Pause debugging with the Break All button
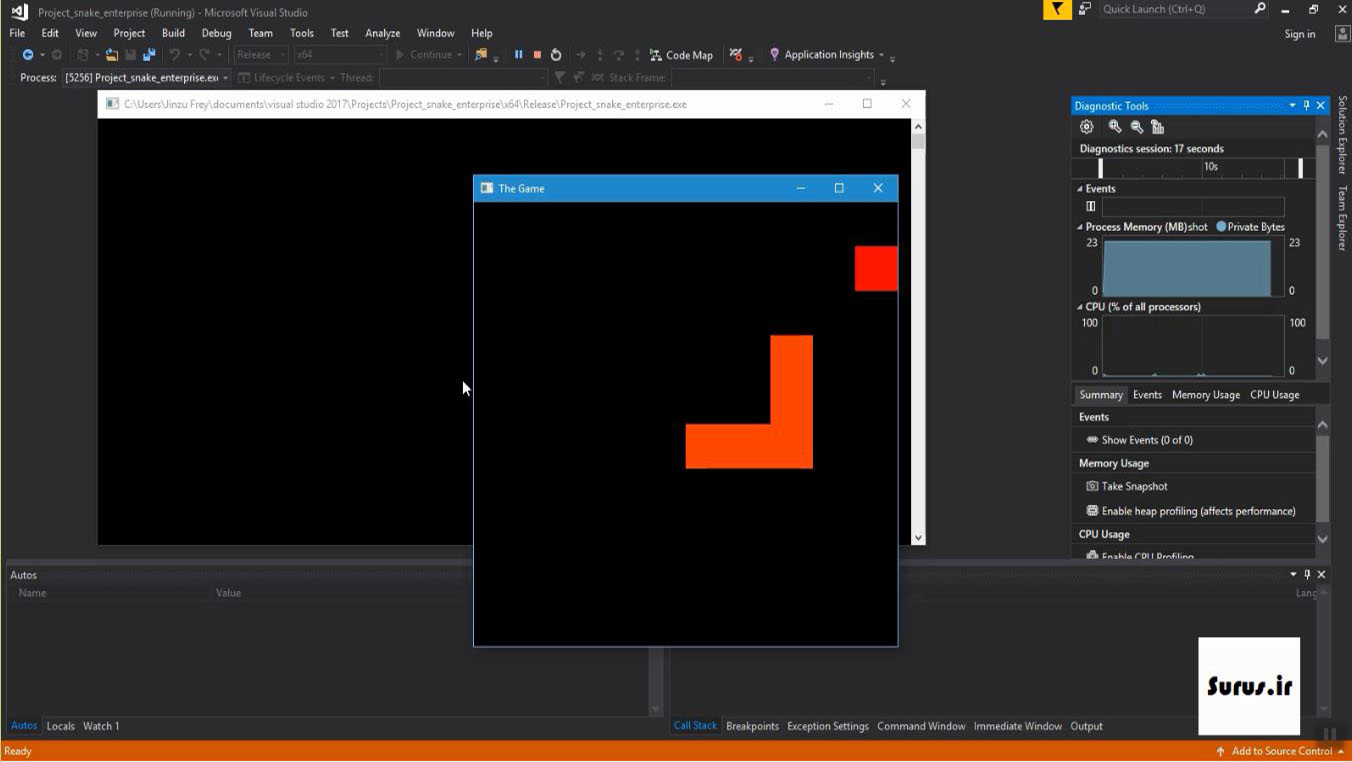Image resolution: width=1352 pixels, height=762 pixels. tap(518, 55)
